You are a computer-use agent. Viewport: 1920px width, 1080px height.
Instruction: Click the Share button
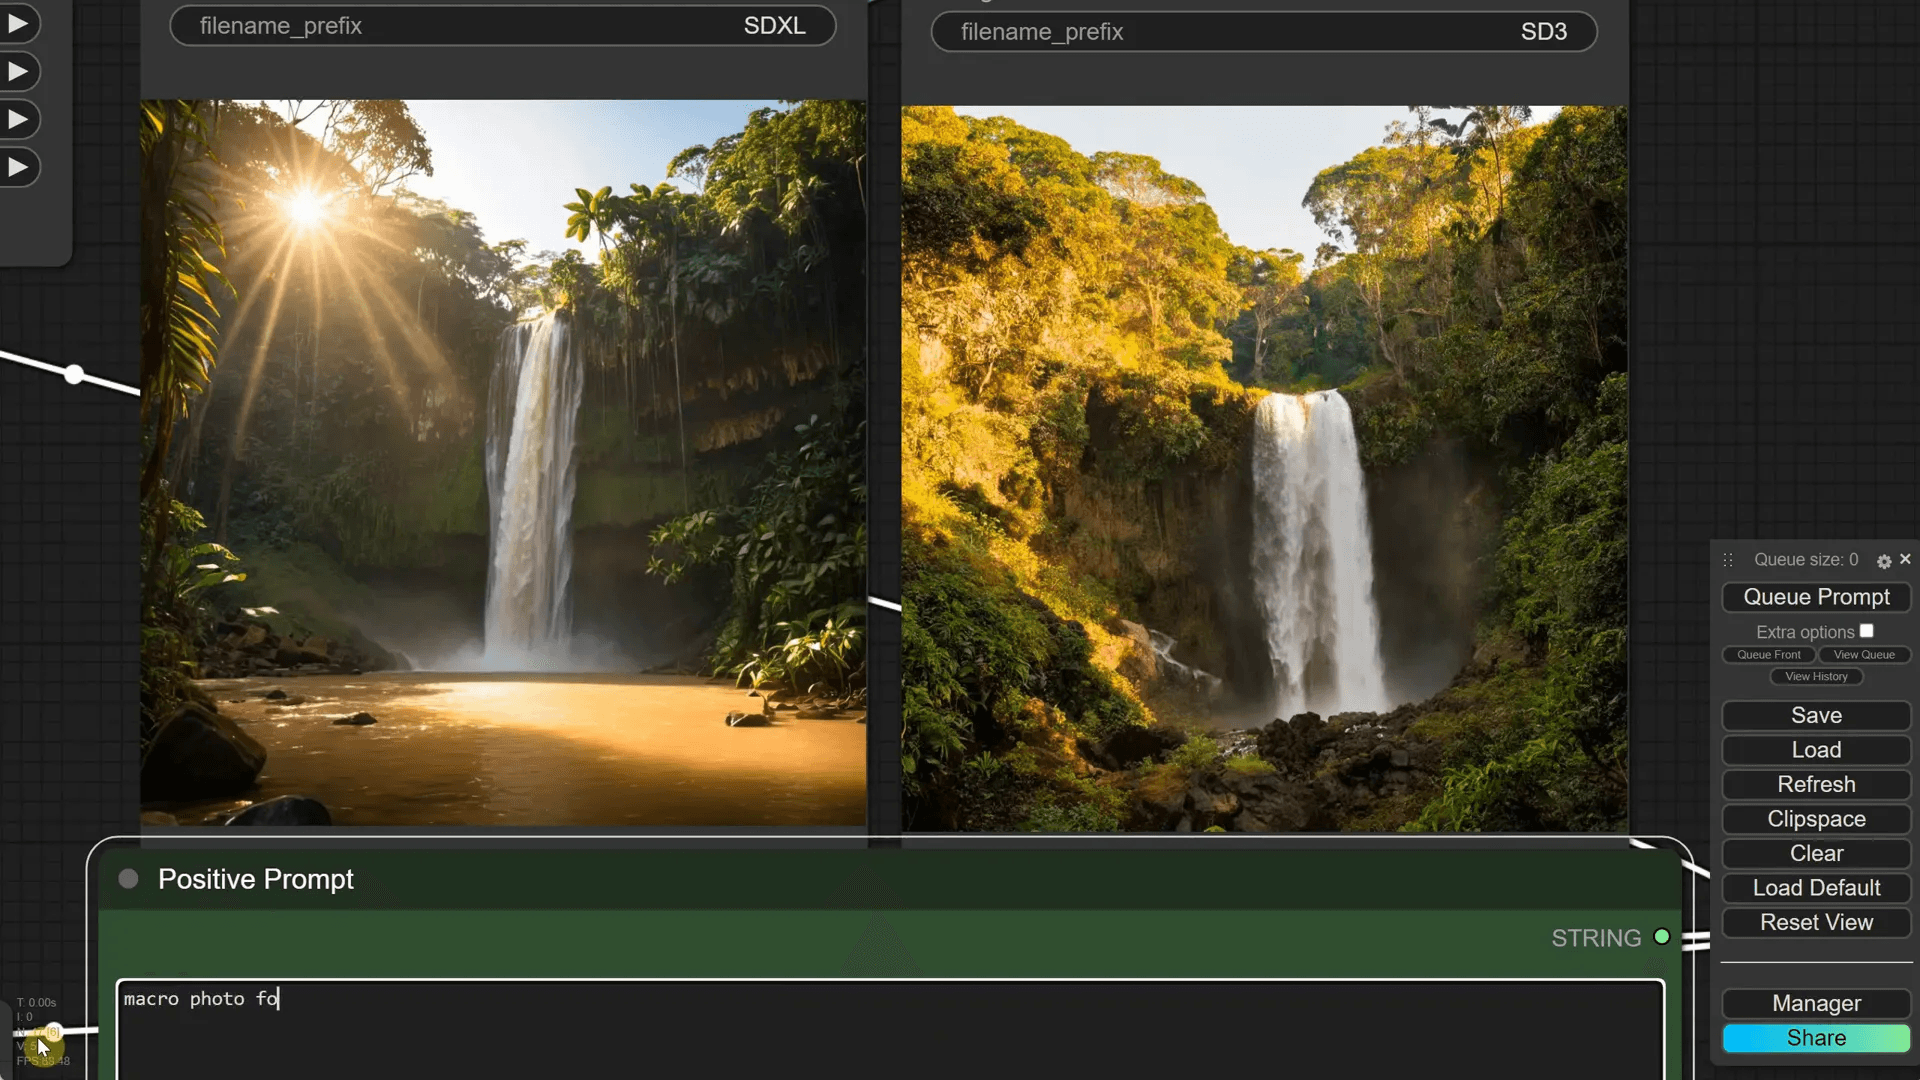(x=1816, y=1038)
